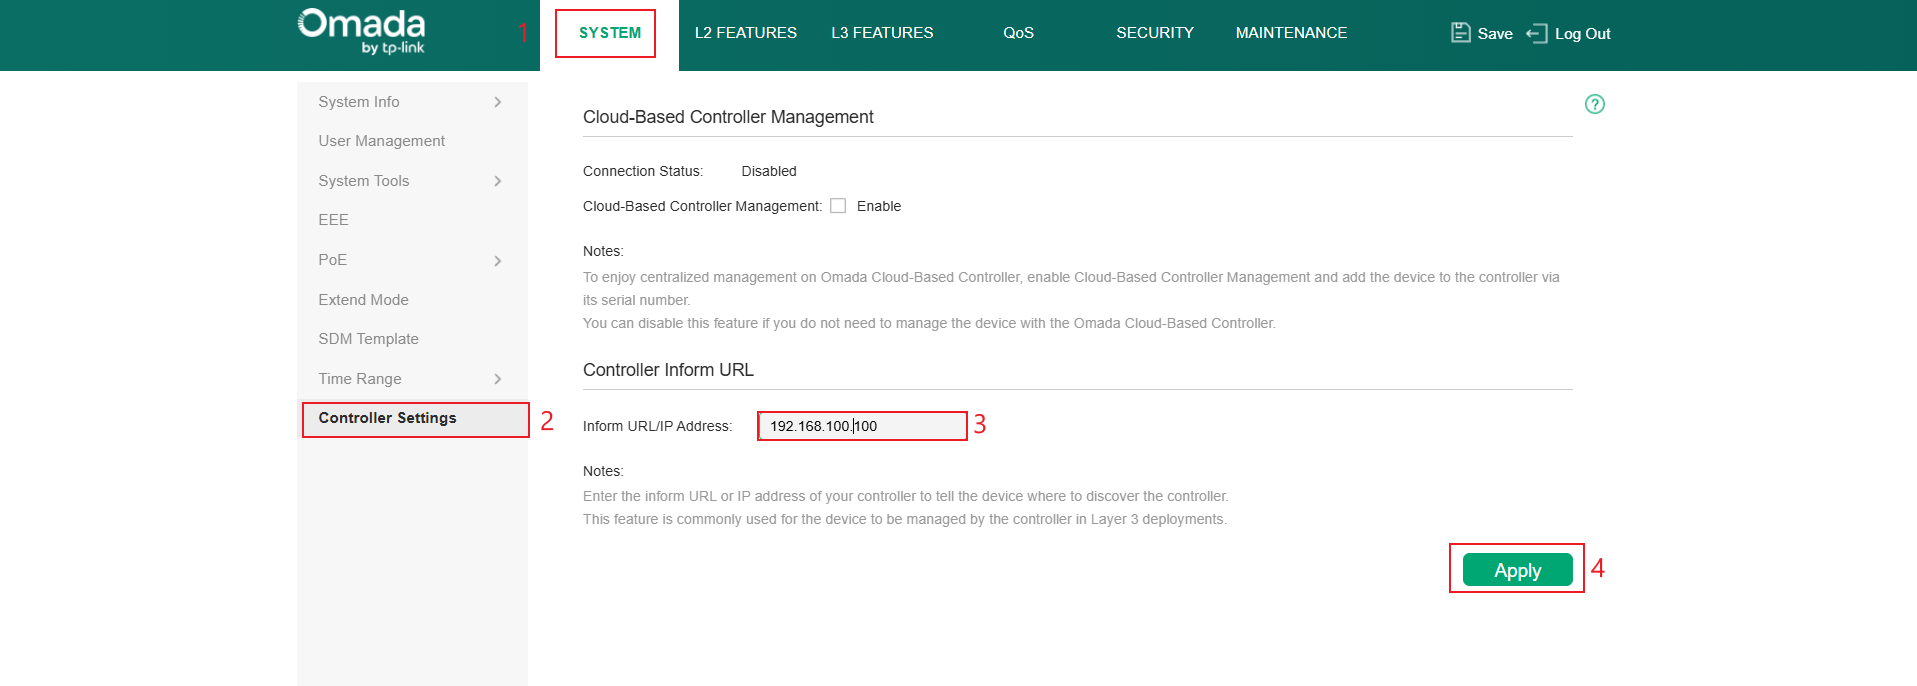
Task: Expand the System Info submenu chevron
Action: click(x=497, y=102)
